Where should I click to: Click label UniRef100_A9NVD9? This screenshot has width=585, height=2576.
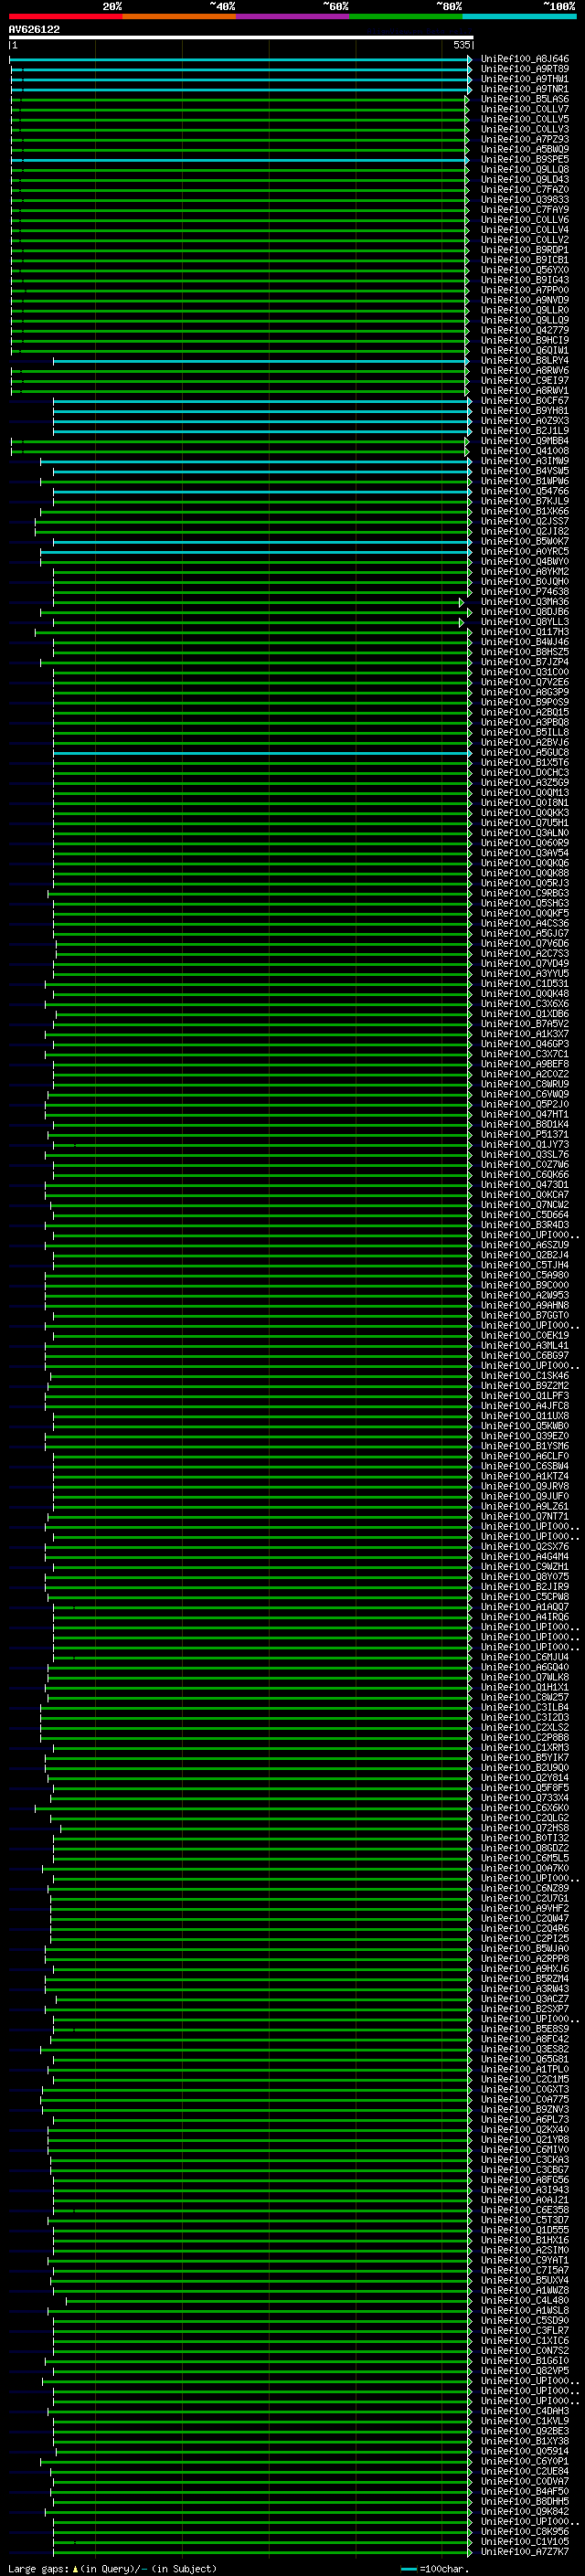(x=525, y=300)
